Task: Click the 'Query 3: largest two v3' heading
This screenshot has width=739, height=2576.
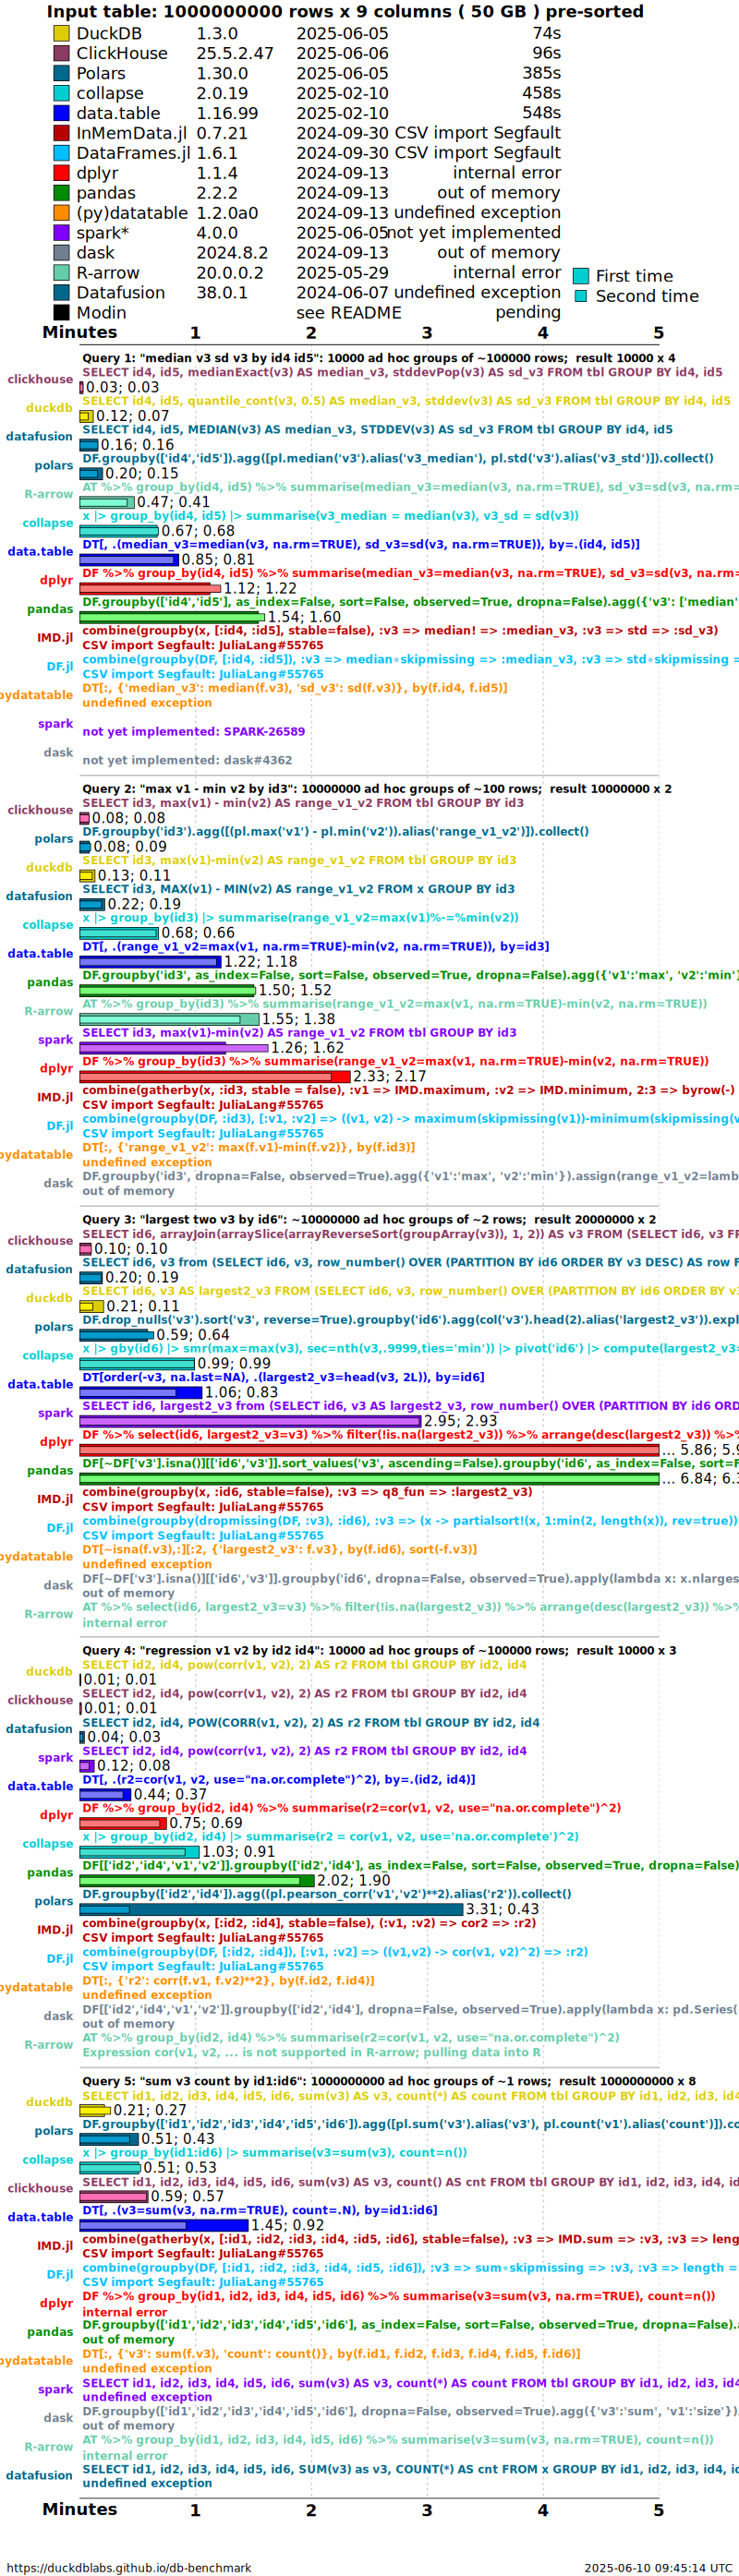Action: coord(369,1220)
